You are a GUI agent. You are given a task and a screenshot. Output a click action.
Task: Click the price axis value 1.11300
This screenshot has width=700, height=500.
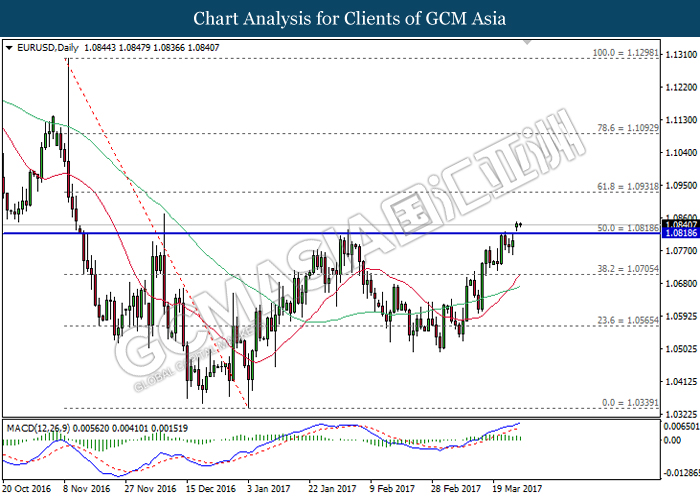click(681, 120)
